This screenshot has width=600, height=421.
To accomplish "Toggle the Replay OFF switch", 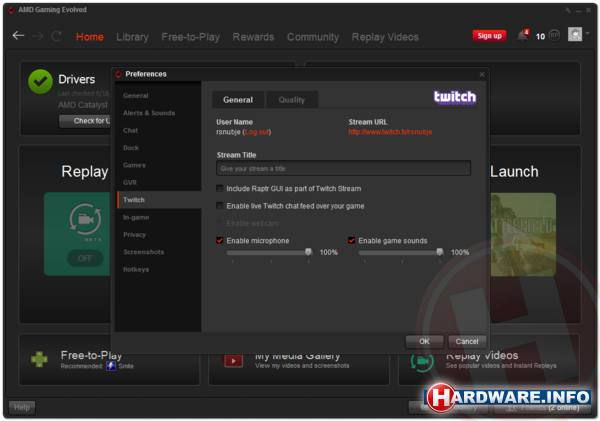I will coord(85,258).
